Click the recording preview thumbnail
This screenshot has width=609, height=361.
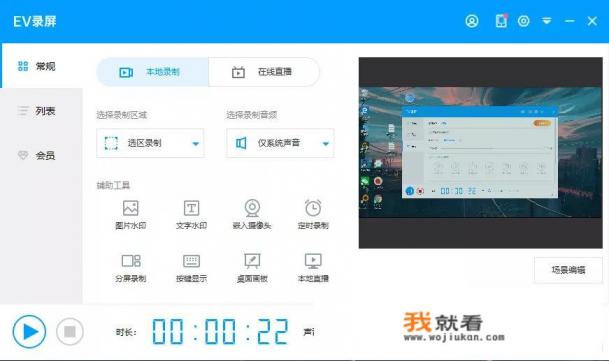480,153
